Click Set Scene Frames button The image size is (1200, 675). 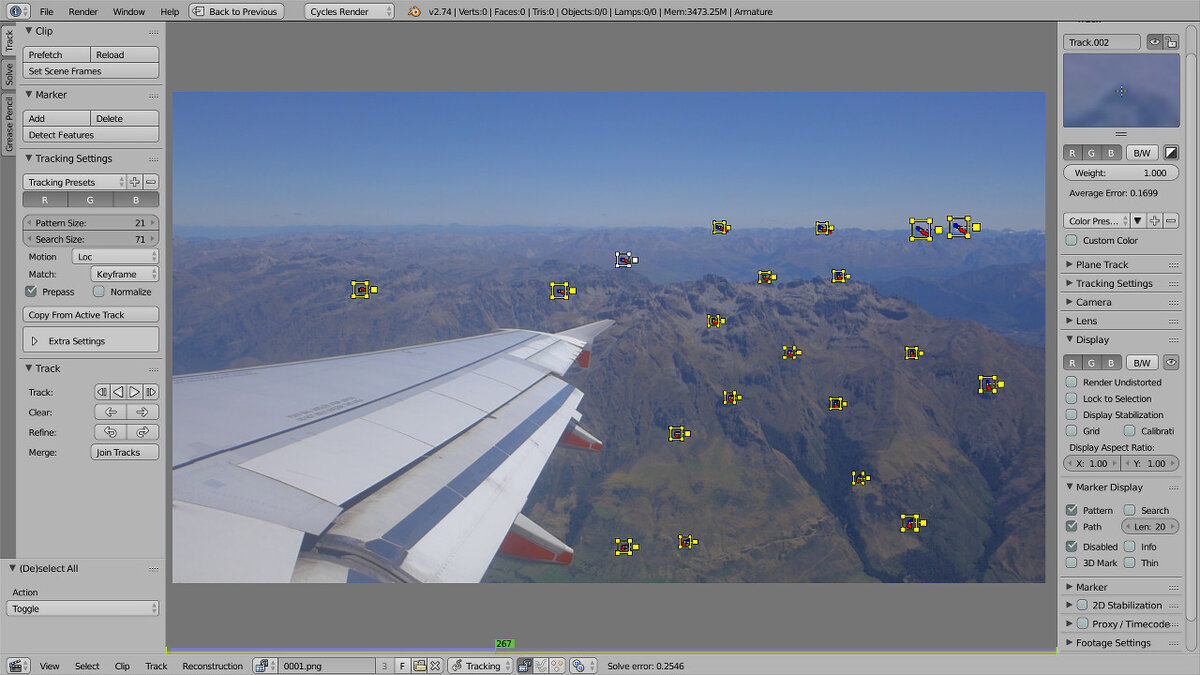coord(91,71)
